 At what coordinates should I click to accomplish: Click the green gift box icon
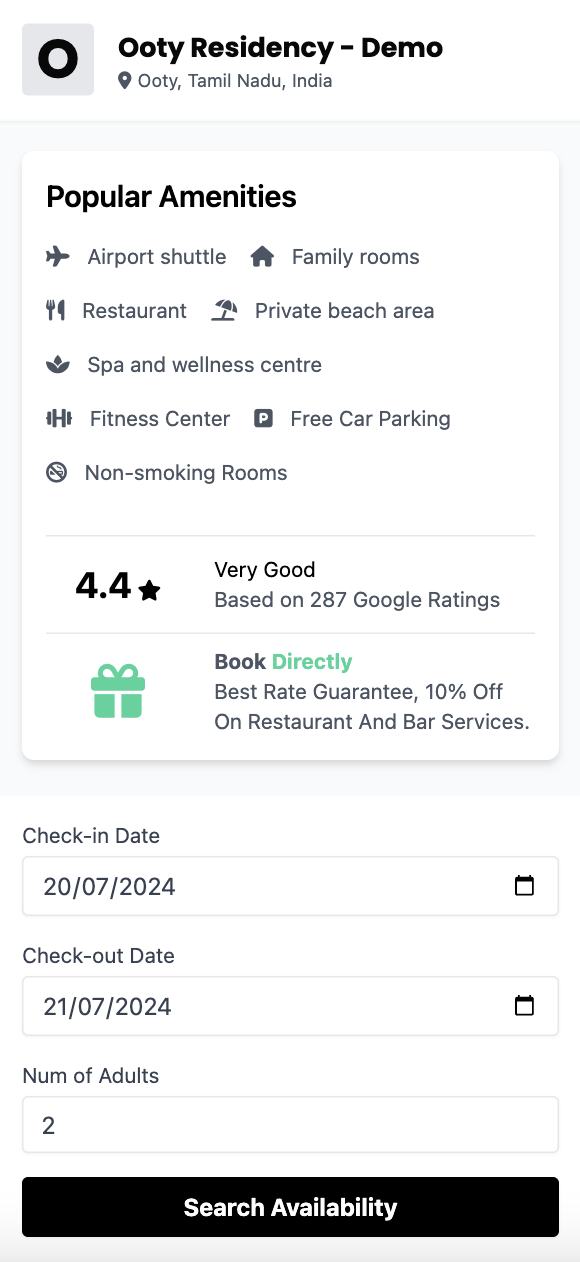tap(118, 692)
